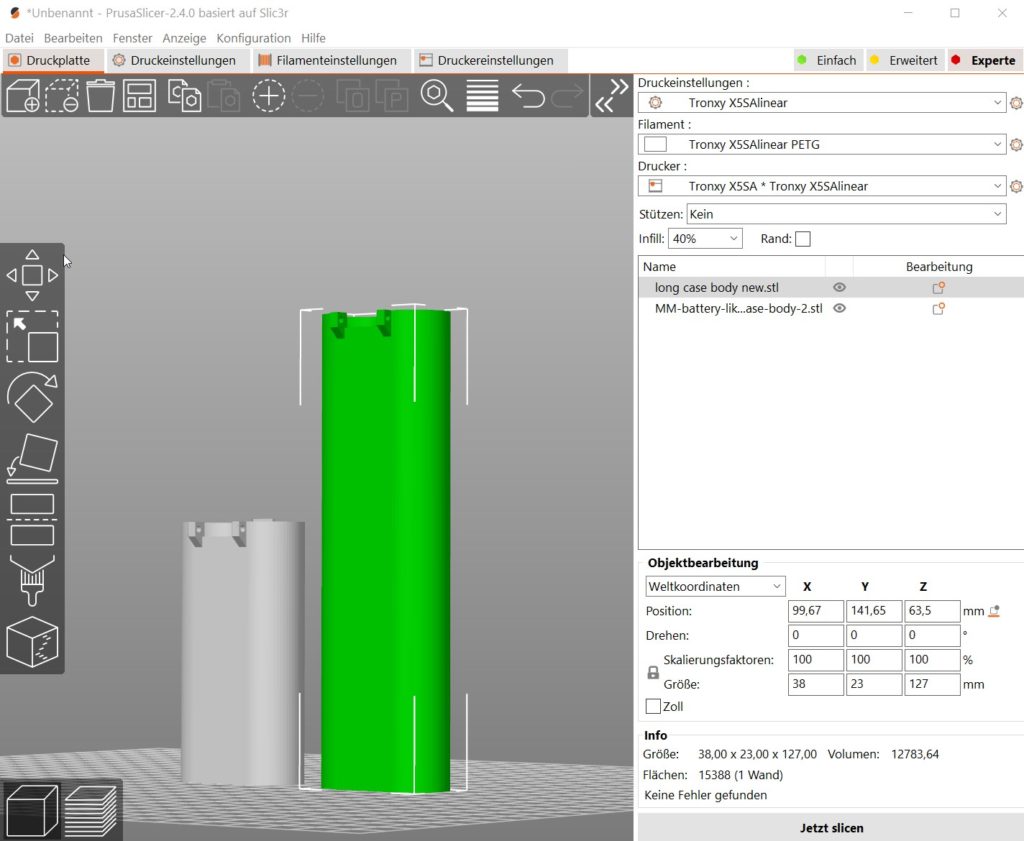Viewport: 1024px width, 841px height.
Task: Click the Add object toolbar icon
Action: click(x=23, y=95)
